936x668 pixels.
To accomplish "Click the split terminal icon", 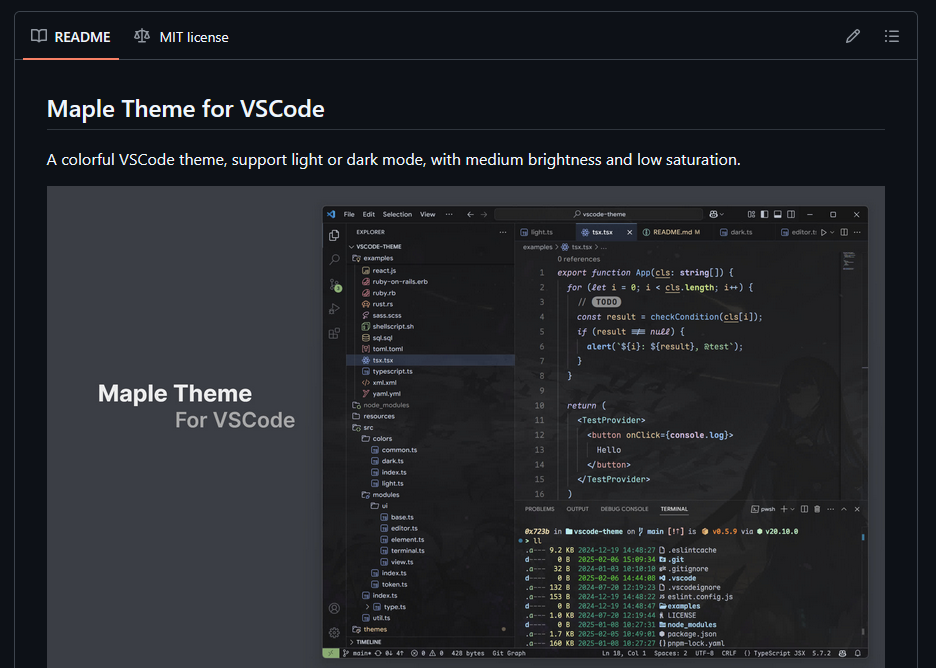I will point(804,509).
